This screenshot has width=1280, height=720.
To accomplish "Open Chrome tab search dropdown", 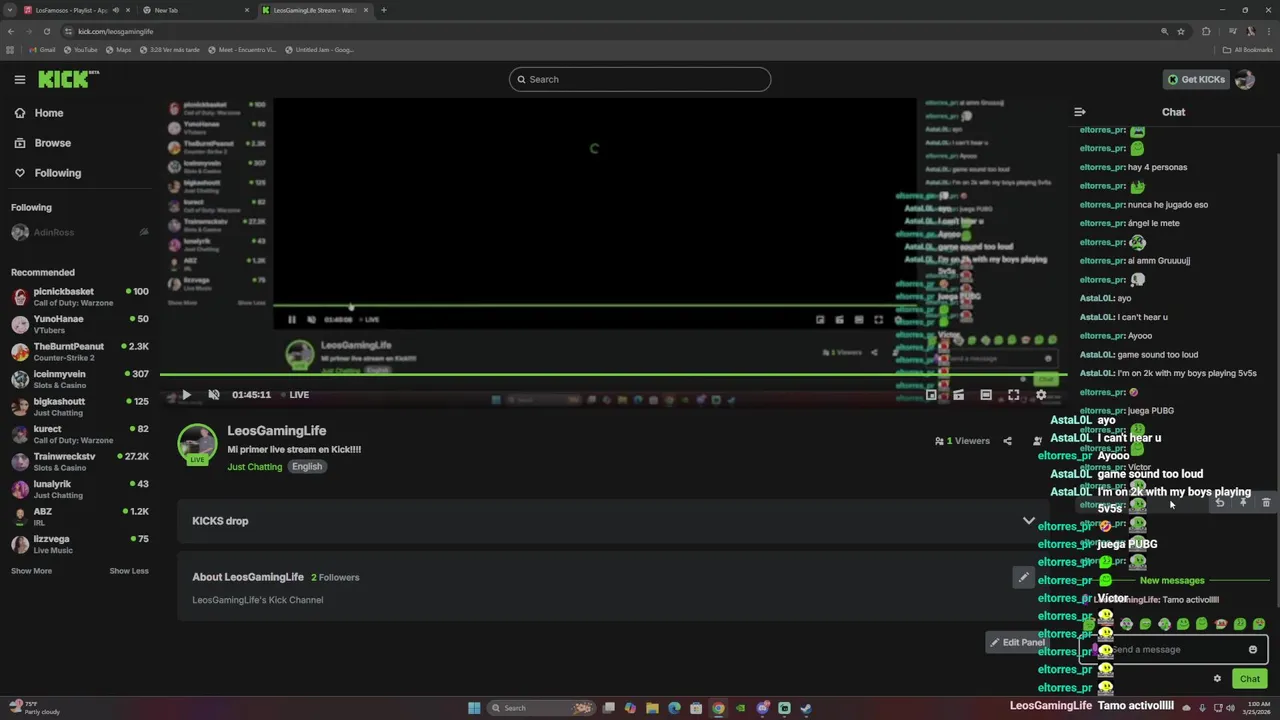I will [x=9, y=10].
